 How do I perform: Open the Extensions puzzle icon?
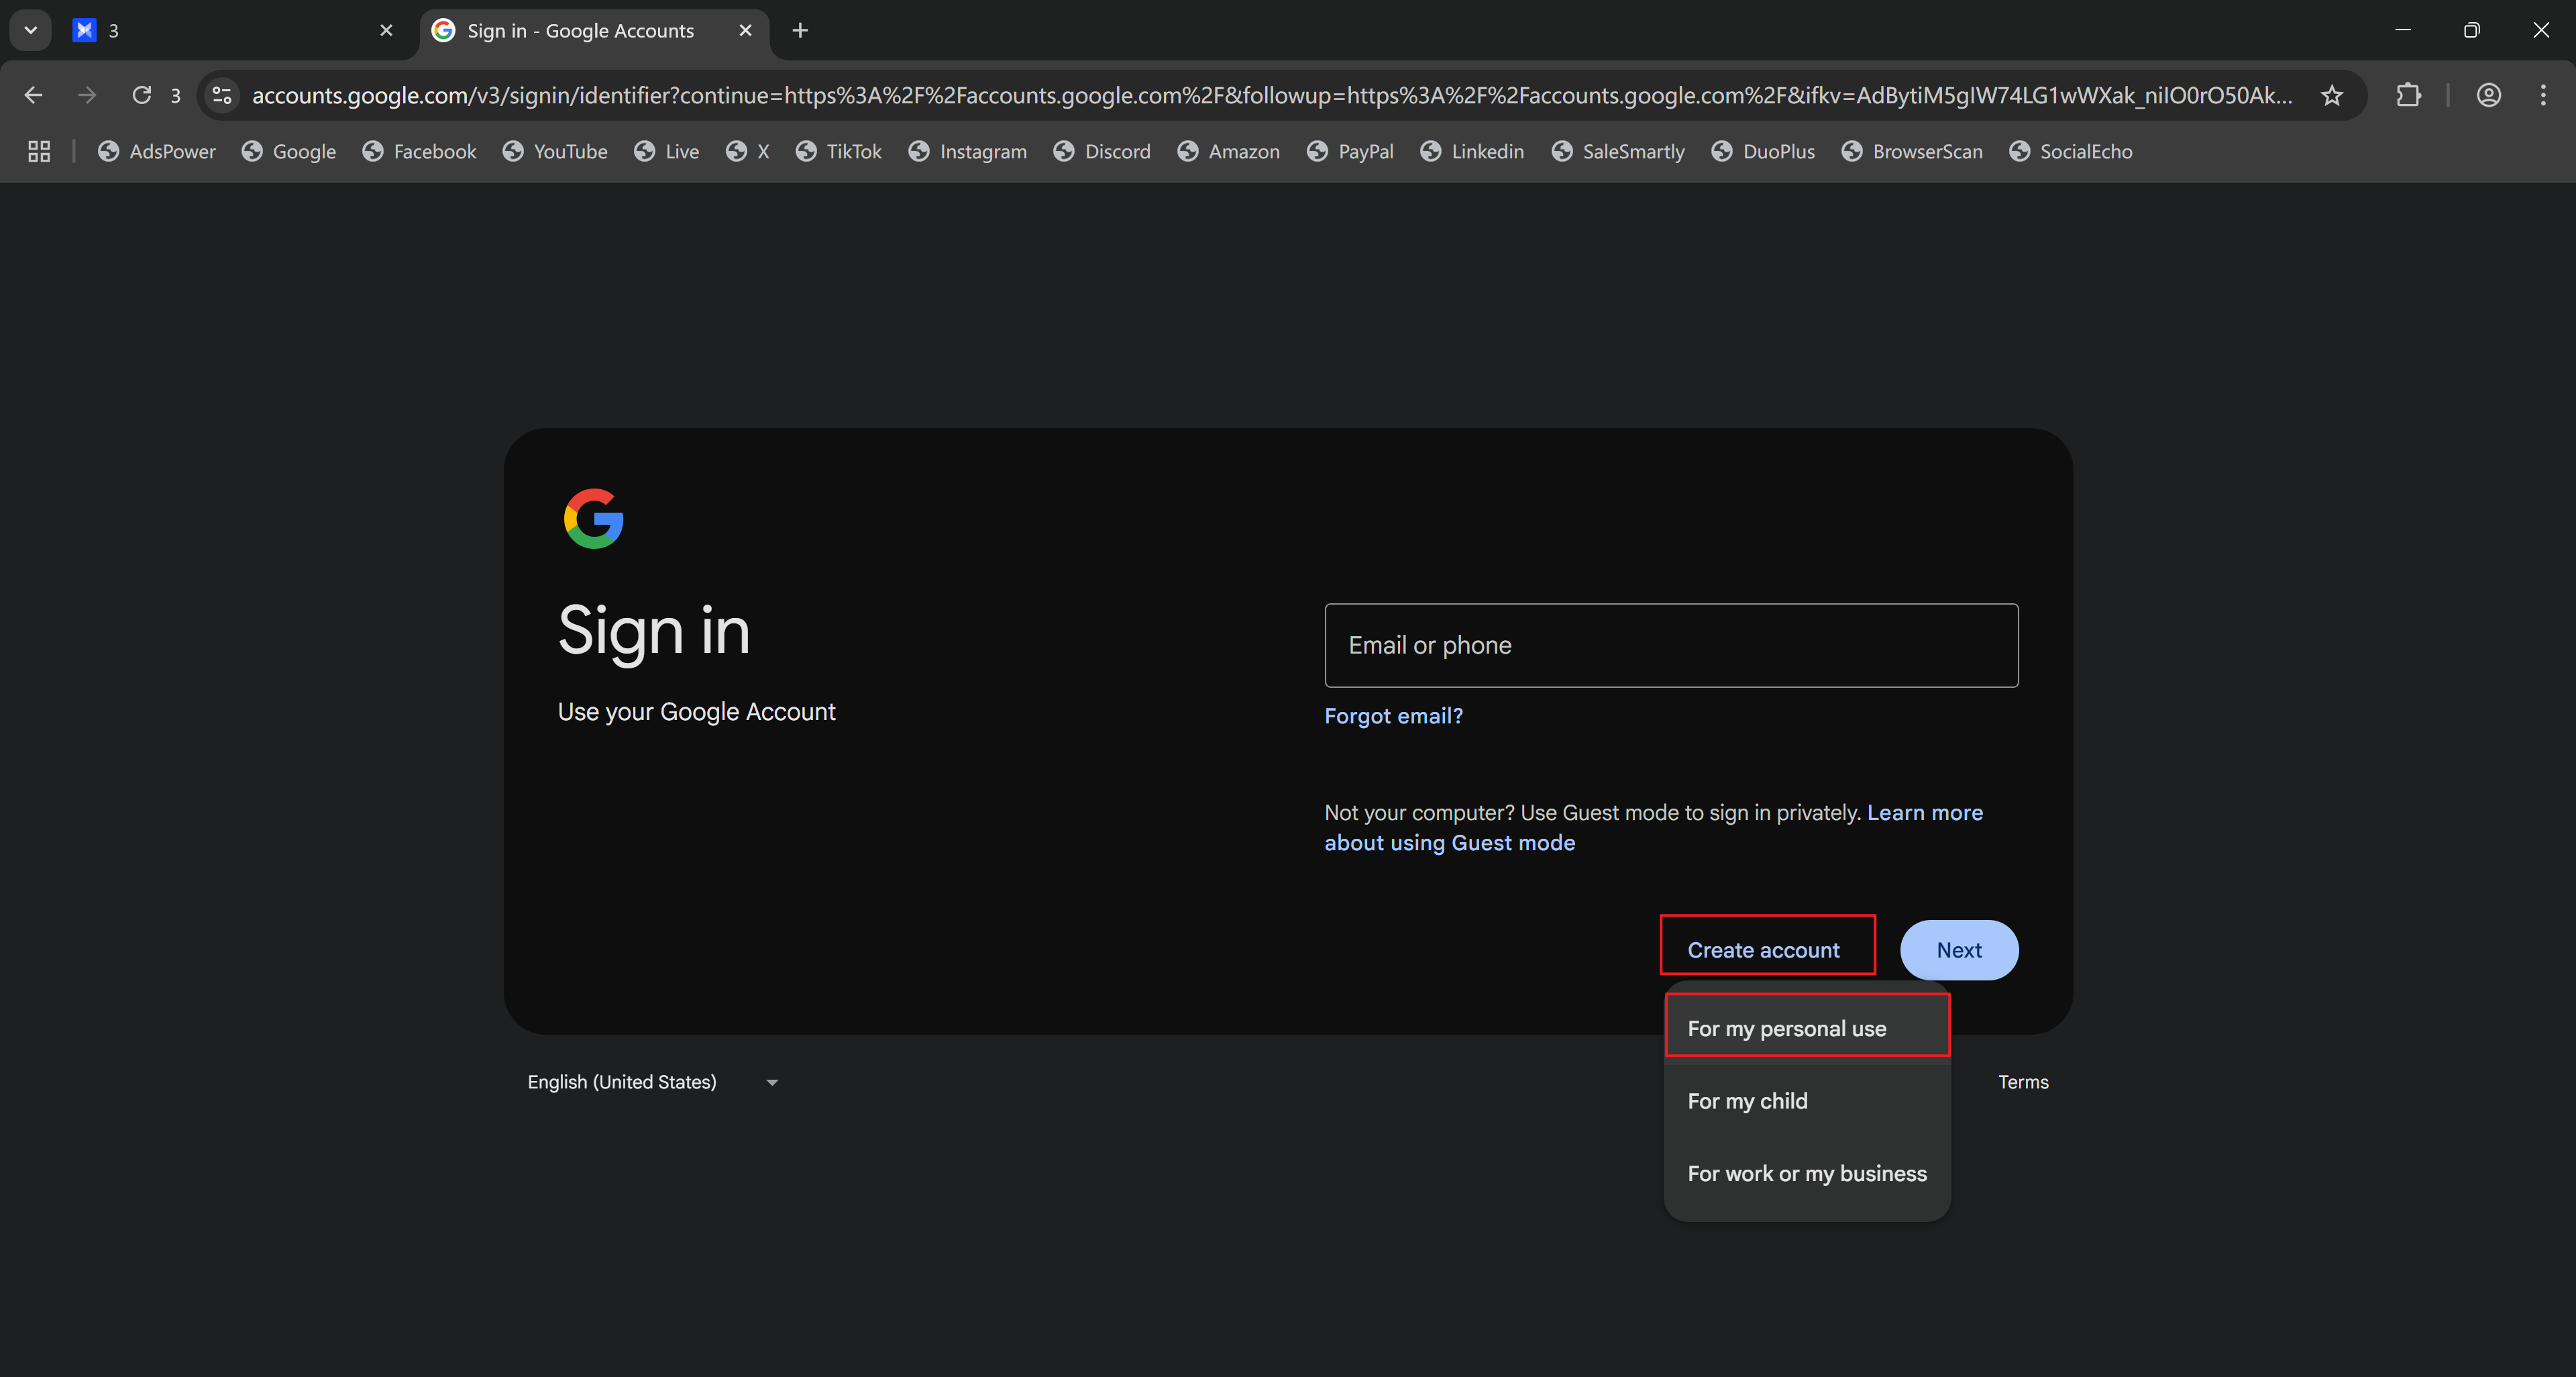tap(2409, 95)
